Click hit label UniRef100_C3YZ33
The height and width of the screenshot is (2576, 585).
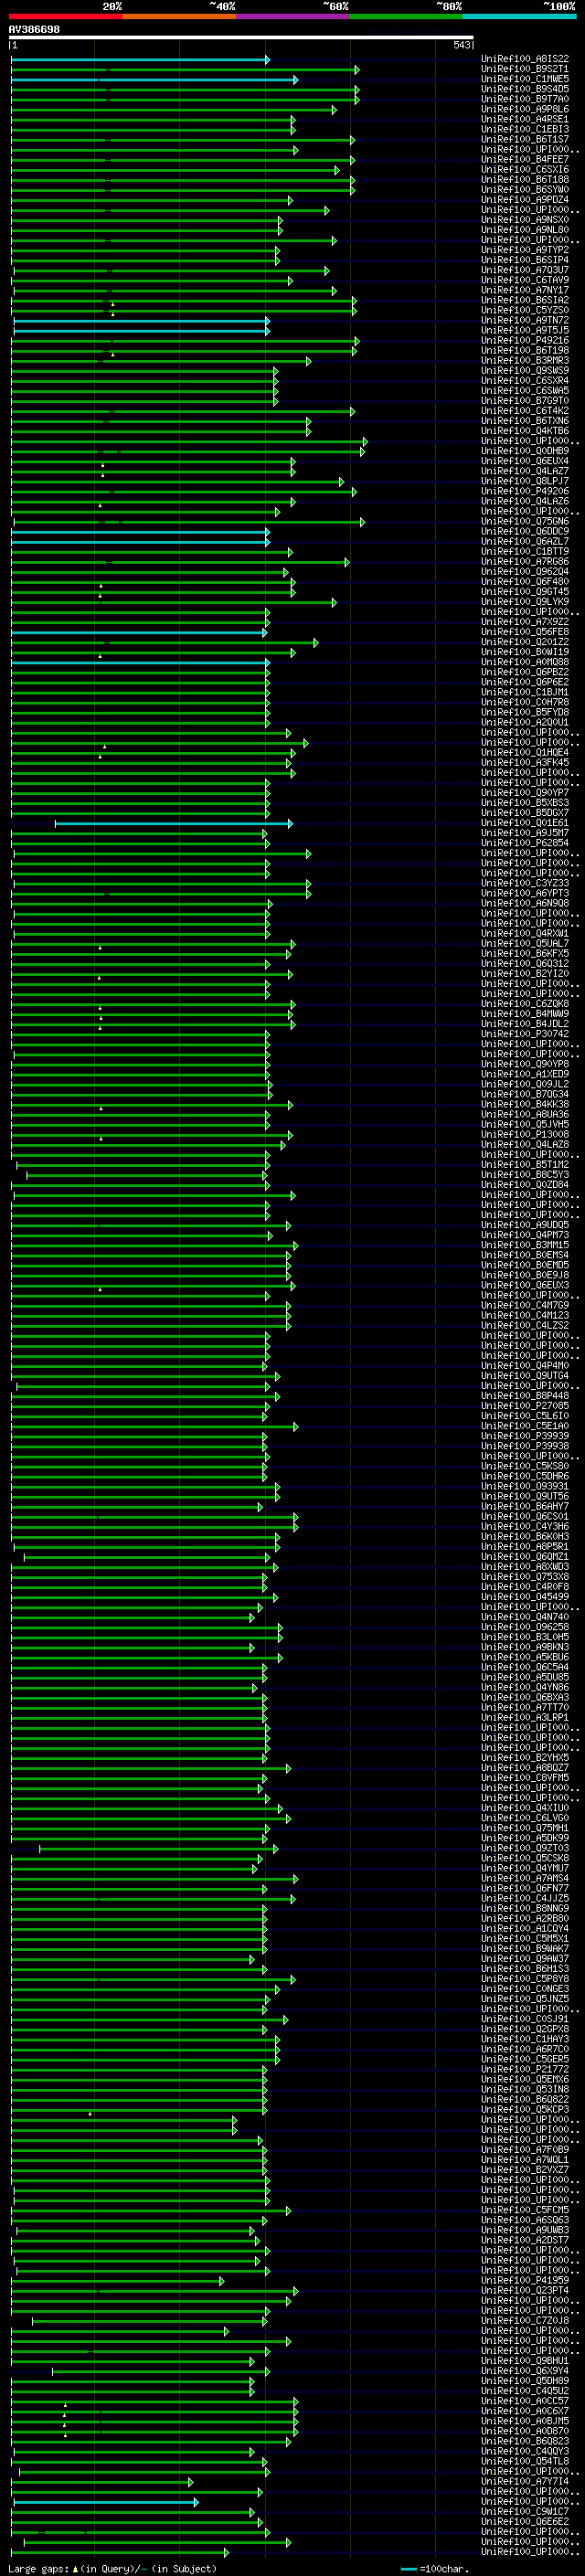(x=525, y=883)
